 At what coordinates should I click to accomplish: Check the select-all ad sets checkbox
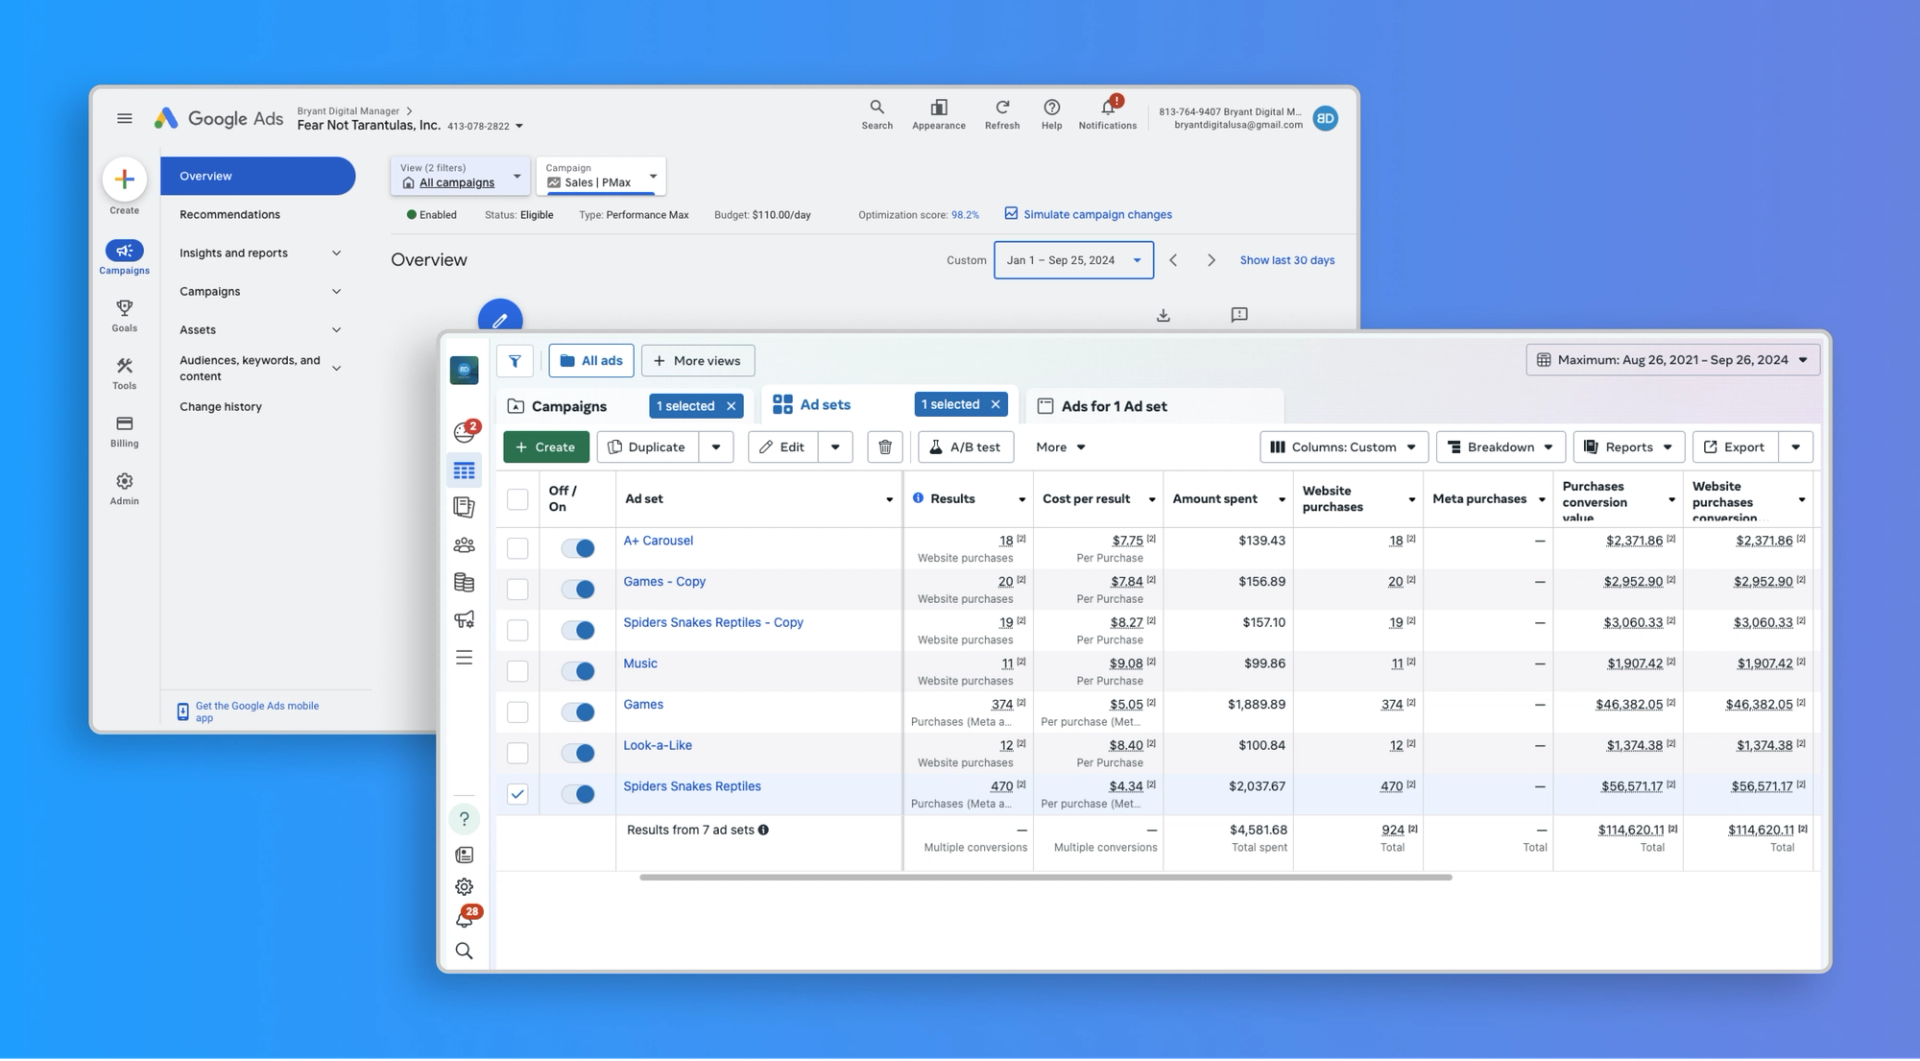click(517, 499)
